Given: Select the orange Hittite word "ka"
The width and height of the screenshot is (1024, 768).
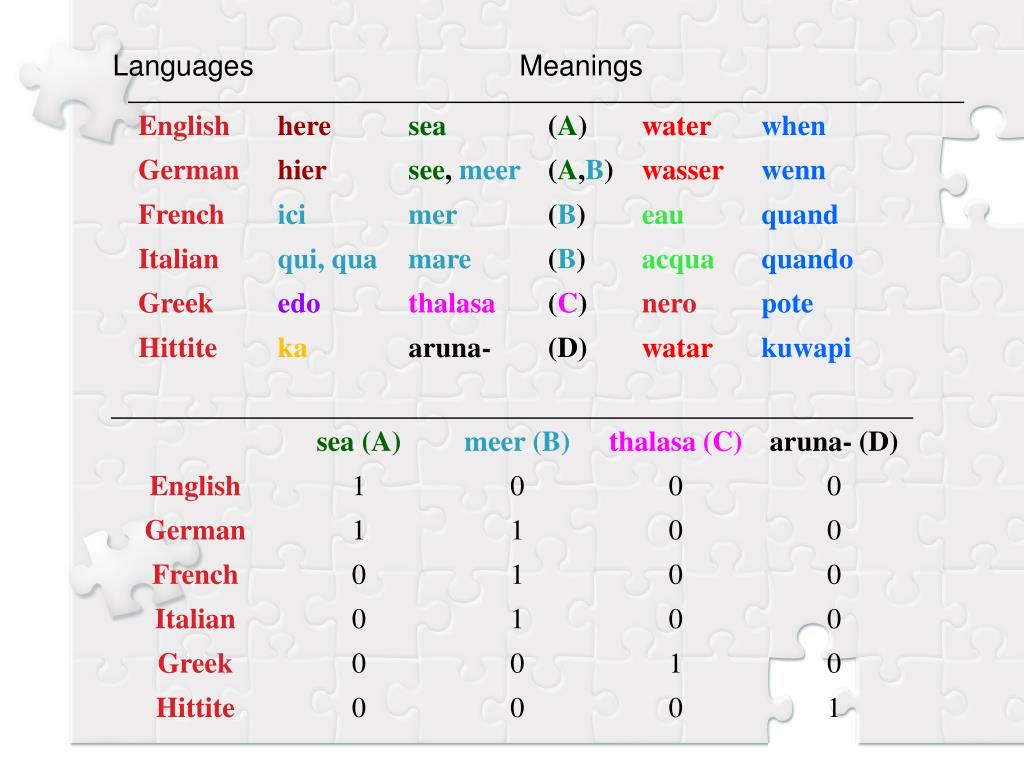Looking at the screenshot, I should (x=292, y=349).
